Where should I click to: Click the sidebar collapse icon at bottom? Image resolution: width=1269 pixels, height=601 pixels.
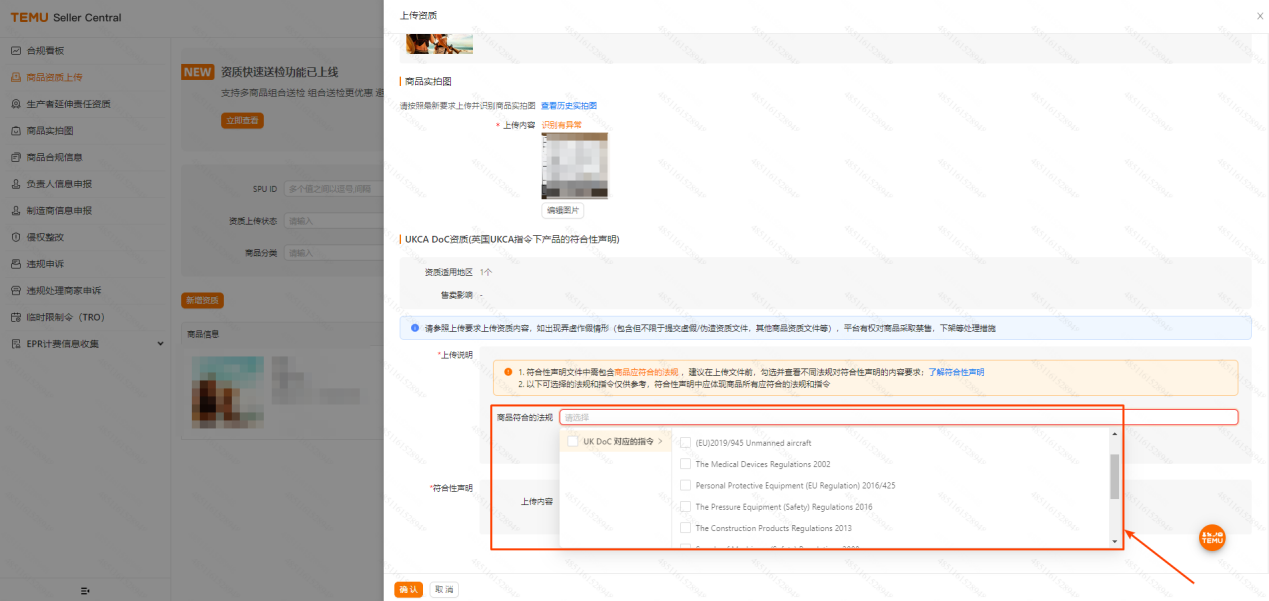[x=85, y=591]
